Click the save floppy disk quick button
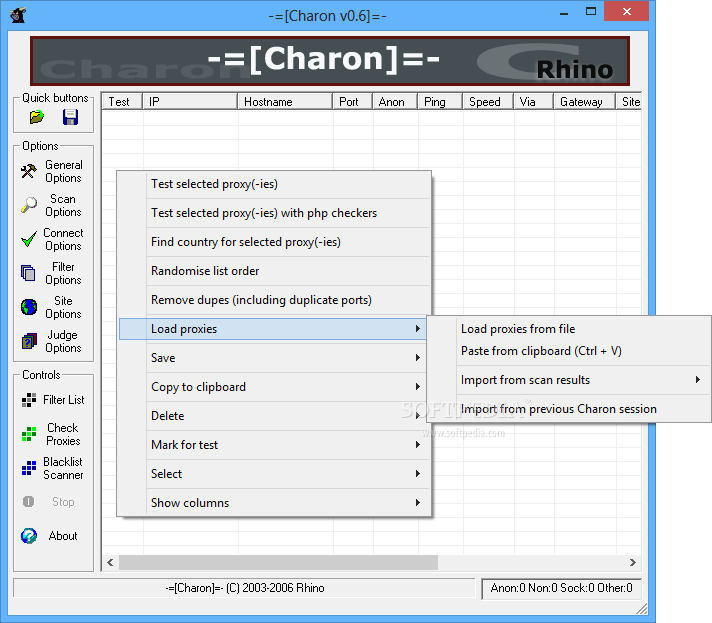Image resolution: width=712 pixels, height=623 pixels. tap(70, 117)
